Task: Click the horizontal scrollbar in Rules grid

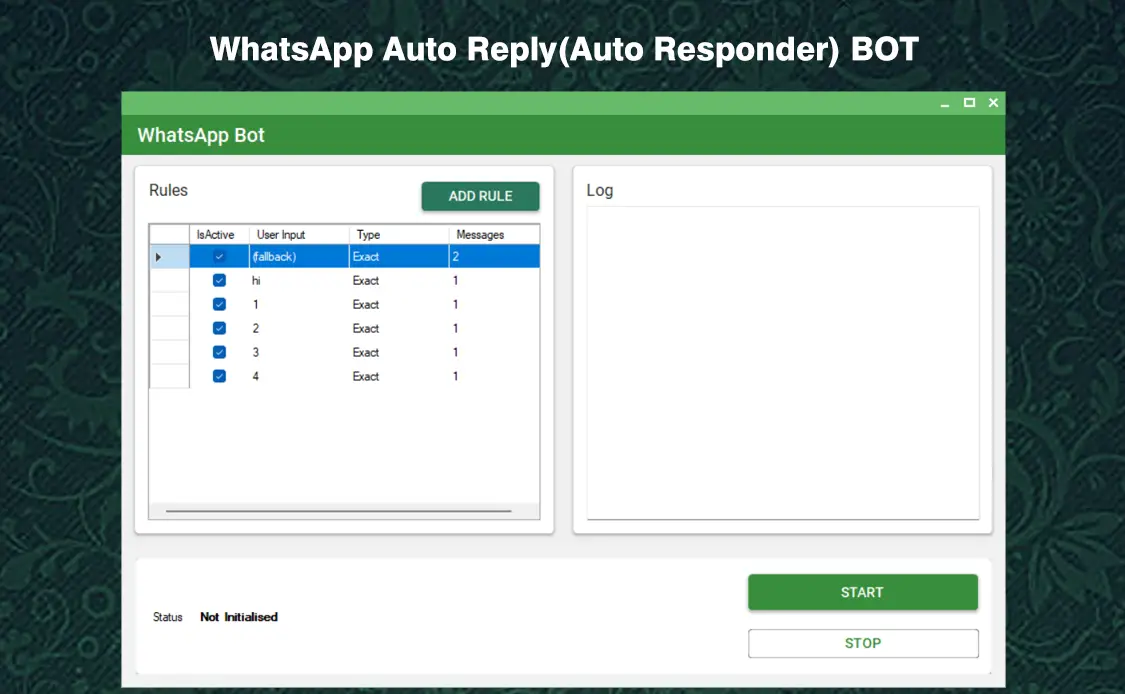Action: click(x=338, y=511)
